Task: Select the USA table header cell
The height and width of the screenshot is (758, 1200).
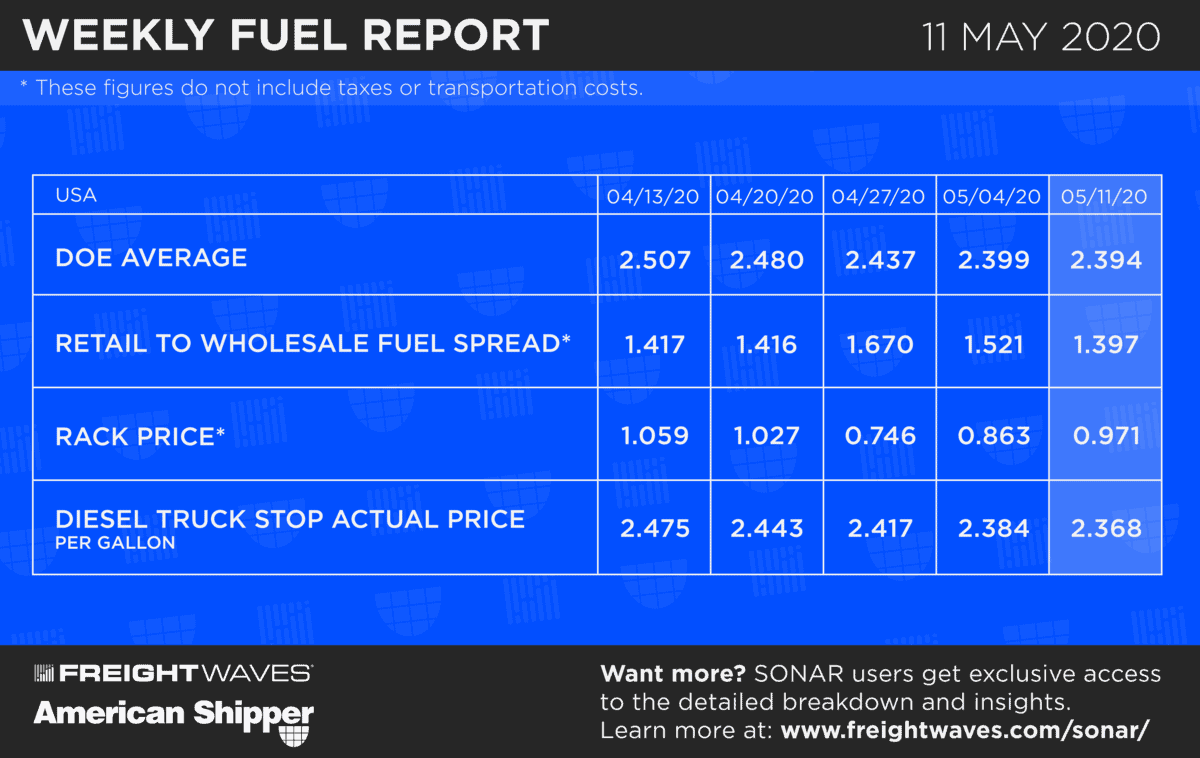Action: 76,195
